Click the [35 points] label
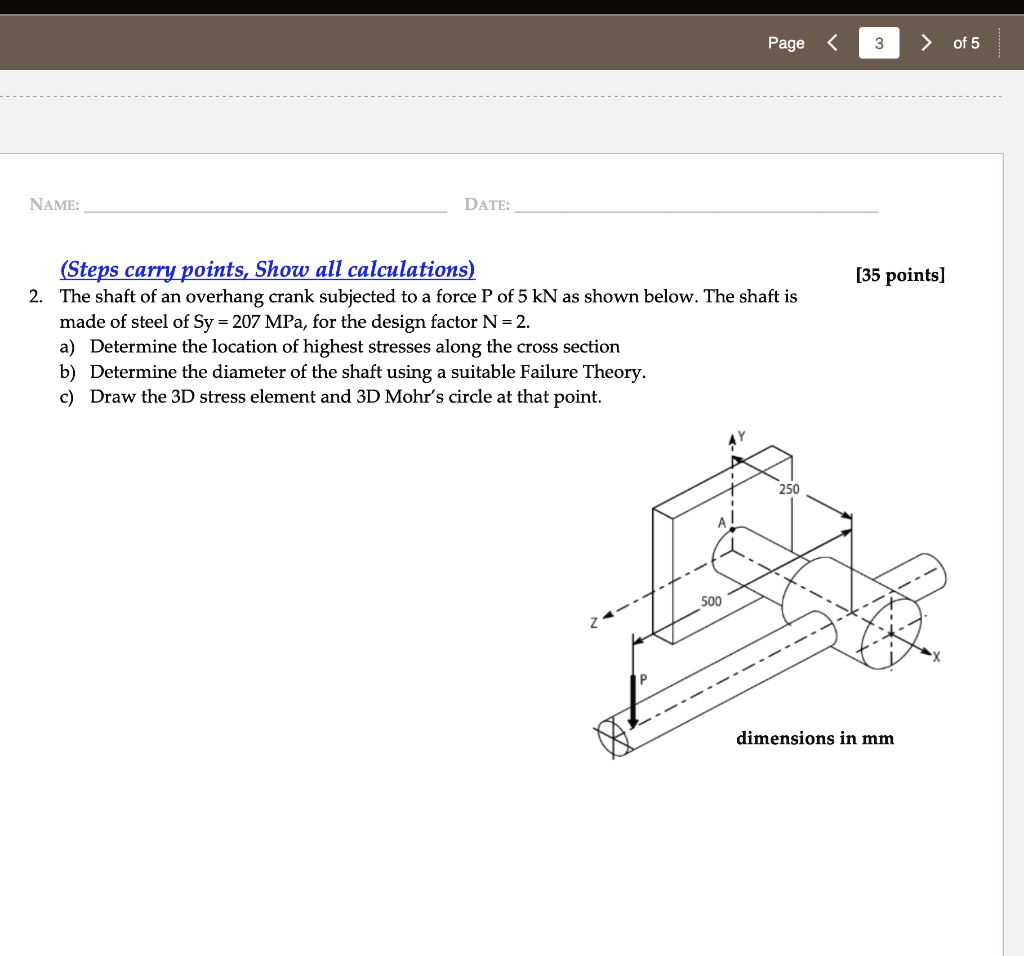This screenshot has width=1024, height=956. pos(899,275)
